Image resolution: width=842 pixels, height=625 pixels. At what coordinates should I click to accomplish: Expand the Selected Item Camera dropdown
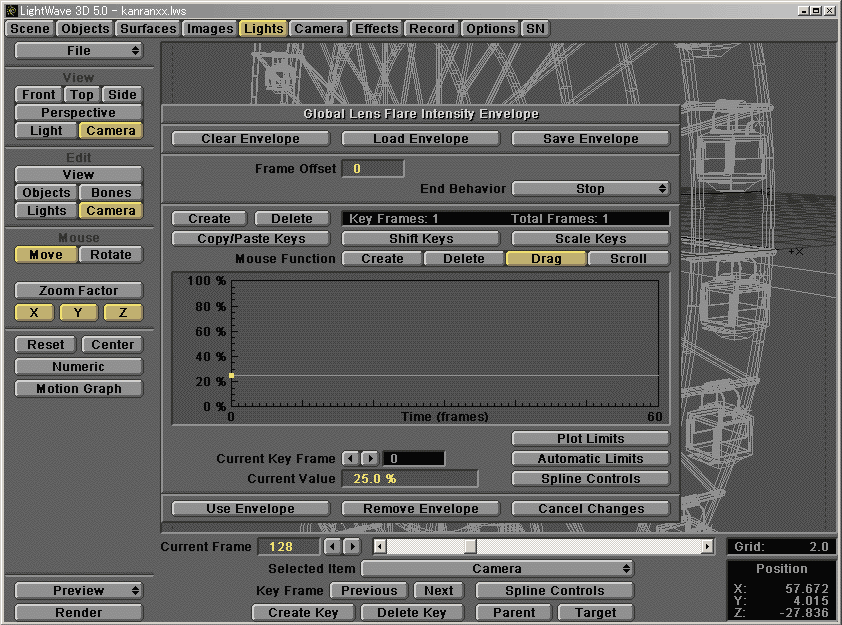coord(497,568)
